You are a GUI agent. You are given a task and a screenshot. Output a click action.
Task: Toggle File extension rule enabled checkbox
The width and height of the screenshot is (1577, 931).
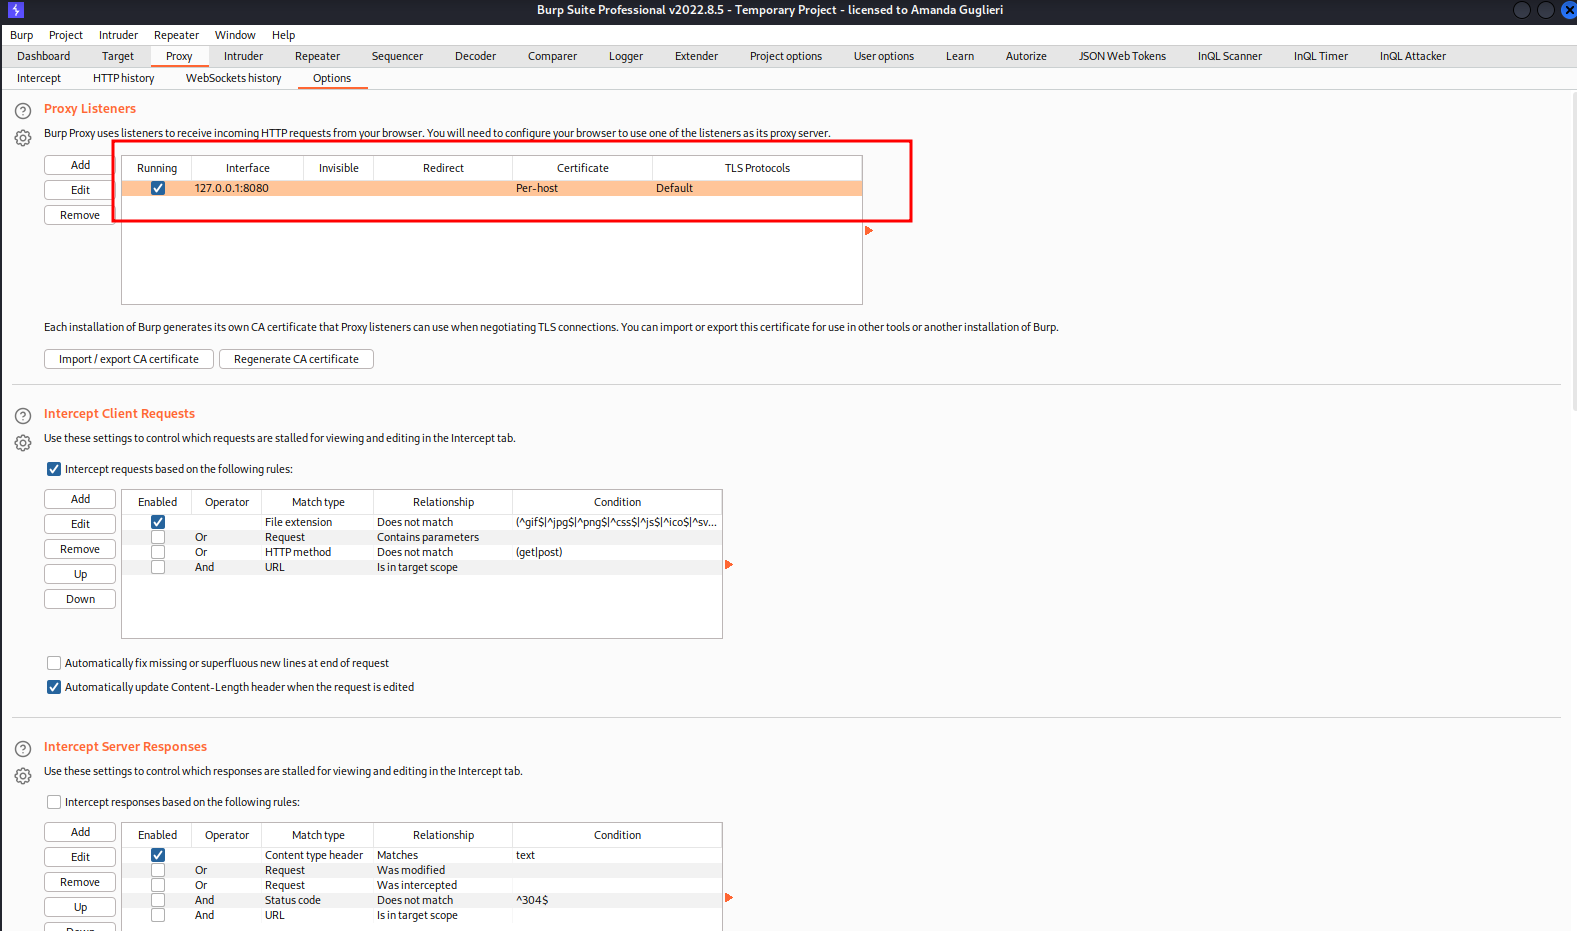158,522
